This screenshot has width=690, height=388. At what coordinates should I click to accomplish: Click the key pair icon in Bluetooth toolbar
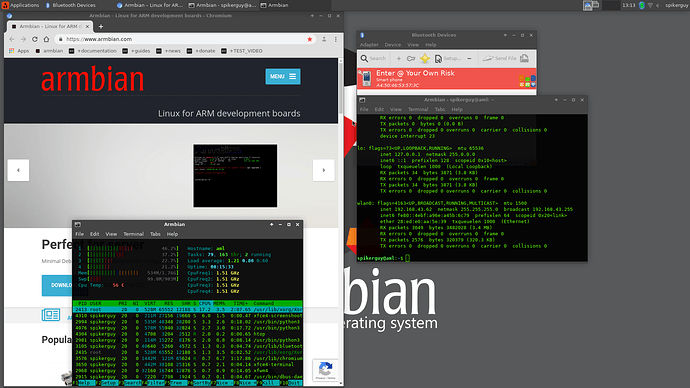click(411, 59)
